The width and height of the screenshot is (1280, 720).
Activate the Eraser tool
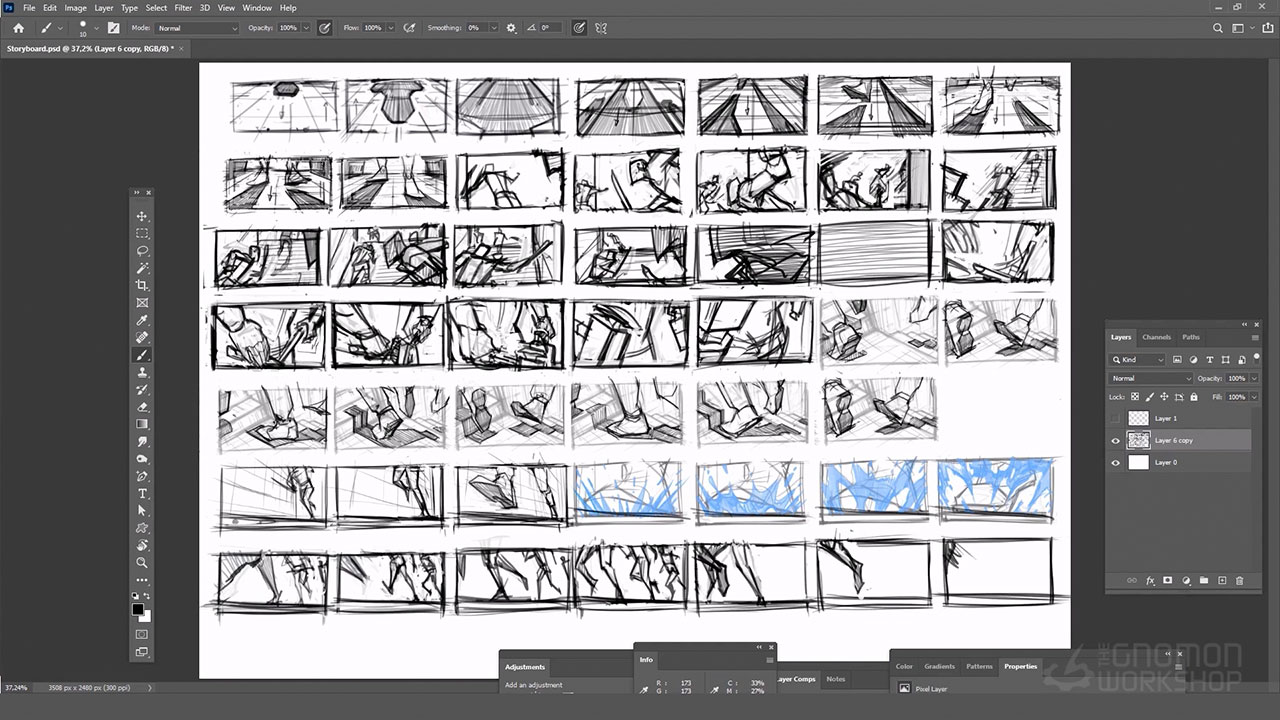[x=142, y=407]
